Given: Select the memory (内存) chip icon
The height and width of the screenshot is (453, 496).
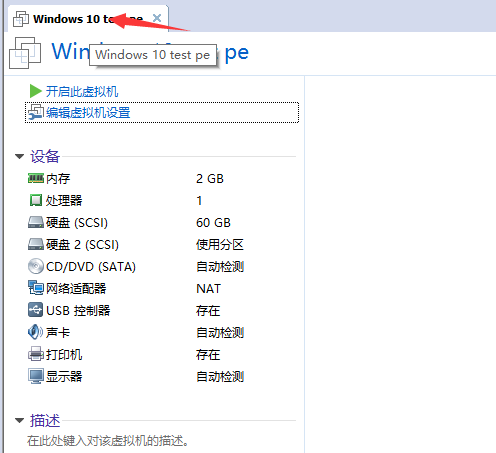Looking at the screenshot, I should 36,178.
